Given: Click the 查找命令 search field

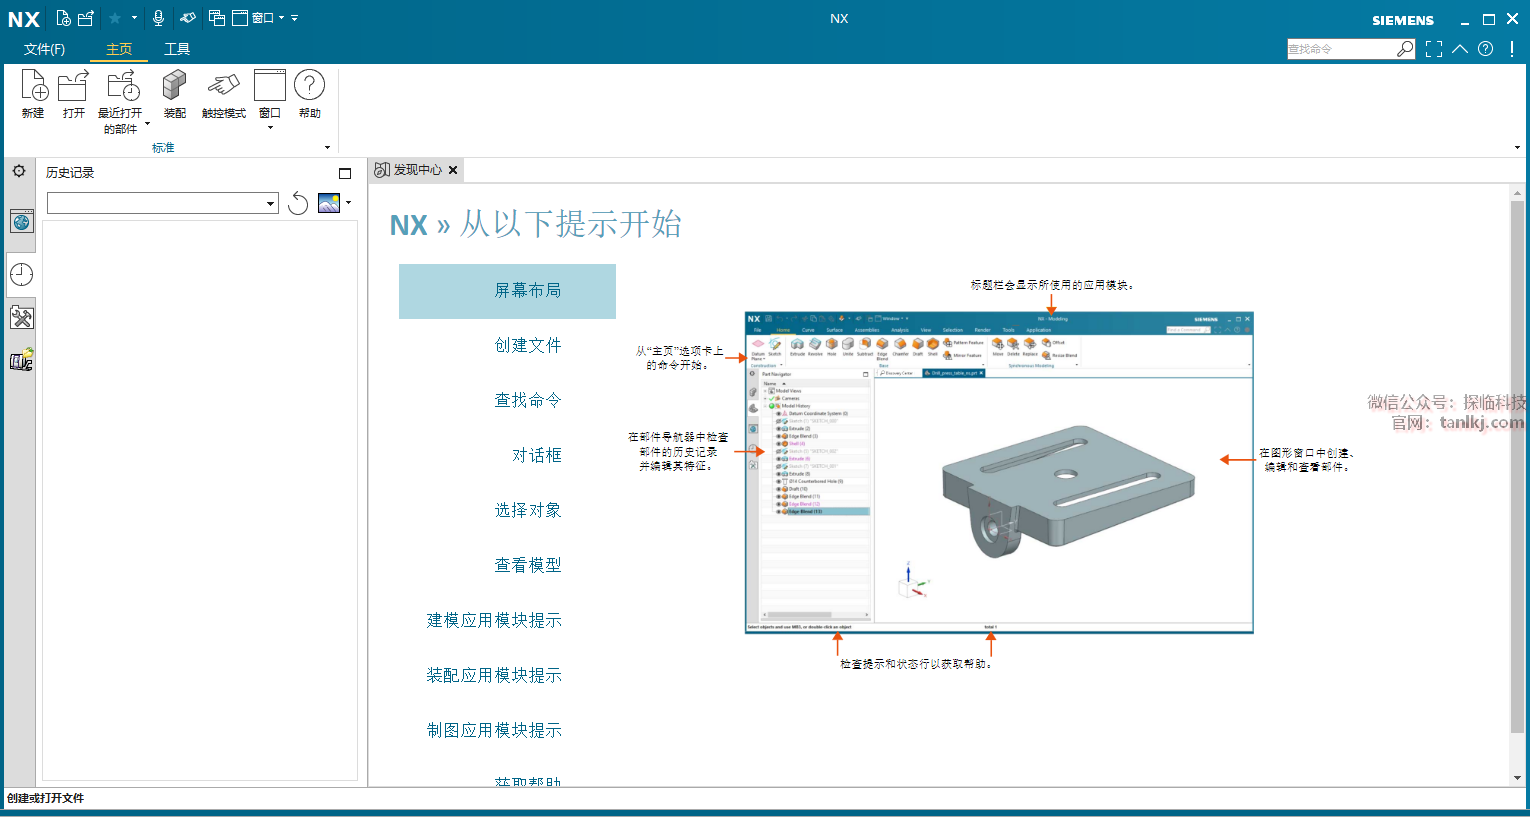Looking at the screenshot, I should [x=1340, y=49].
